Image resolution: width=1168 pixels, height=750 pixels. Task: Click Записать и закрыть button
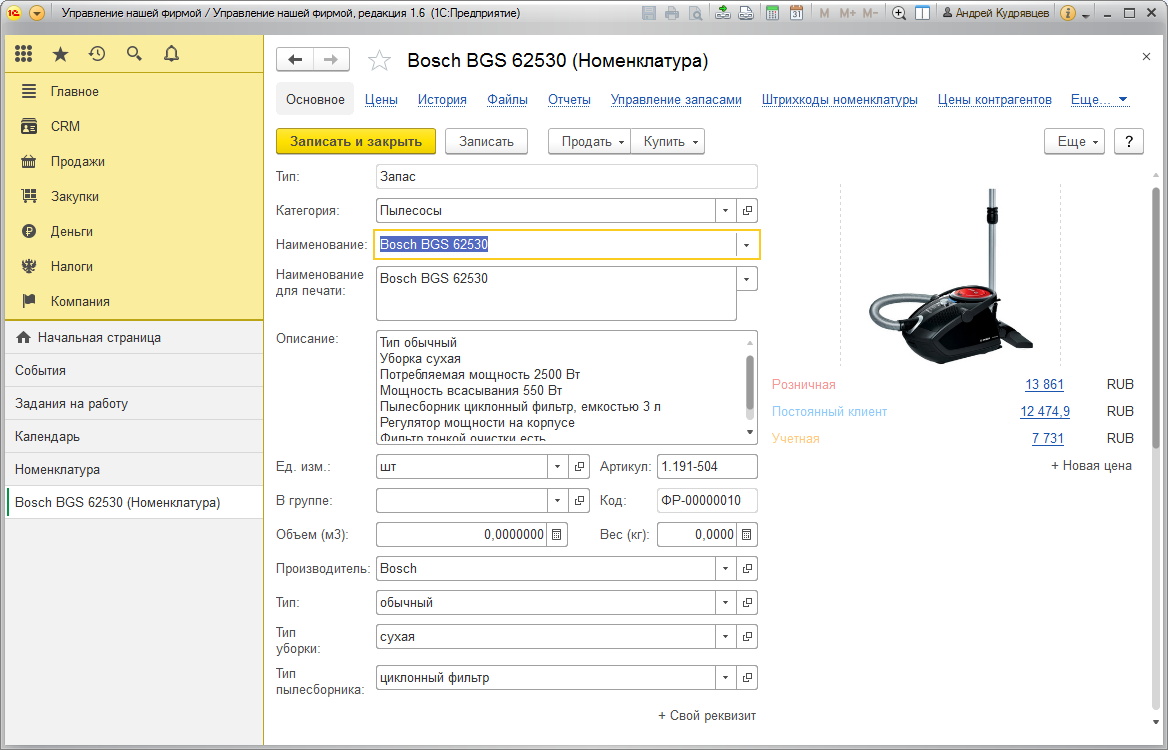coord(356,142)
